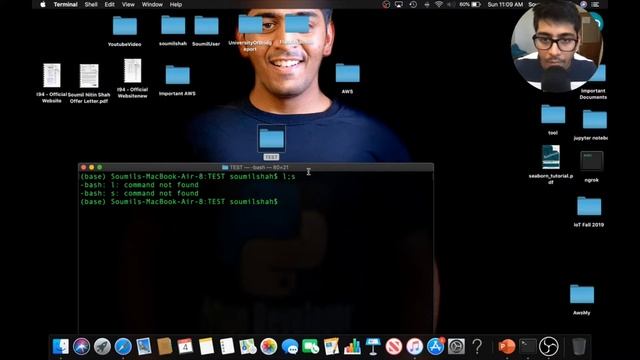
Task: Open iTunes music note in dock
Action: click(x=415, y=347)
